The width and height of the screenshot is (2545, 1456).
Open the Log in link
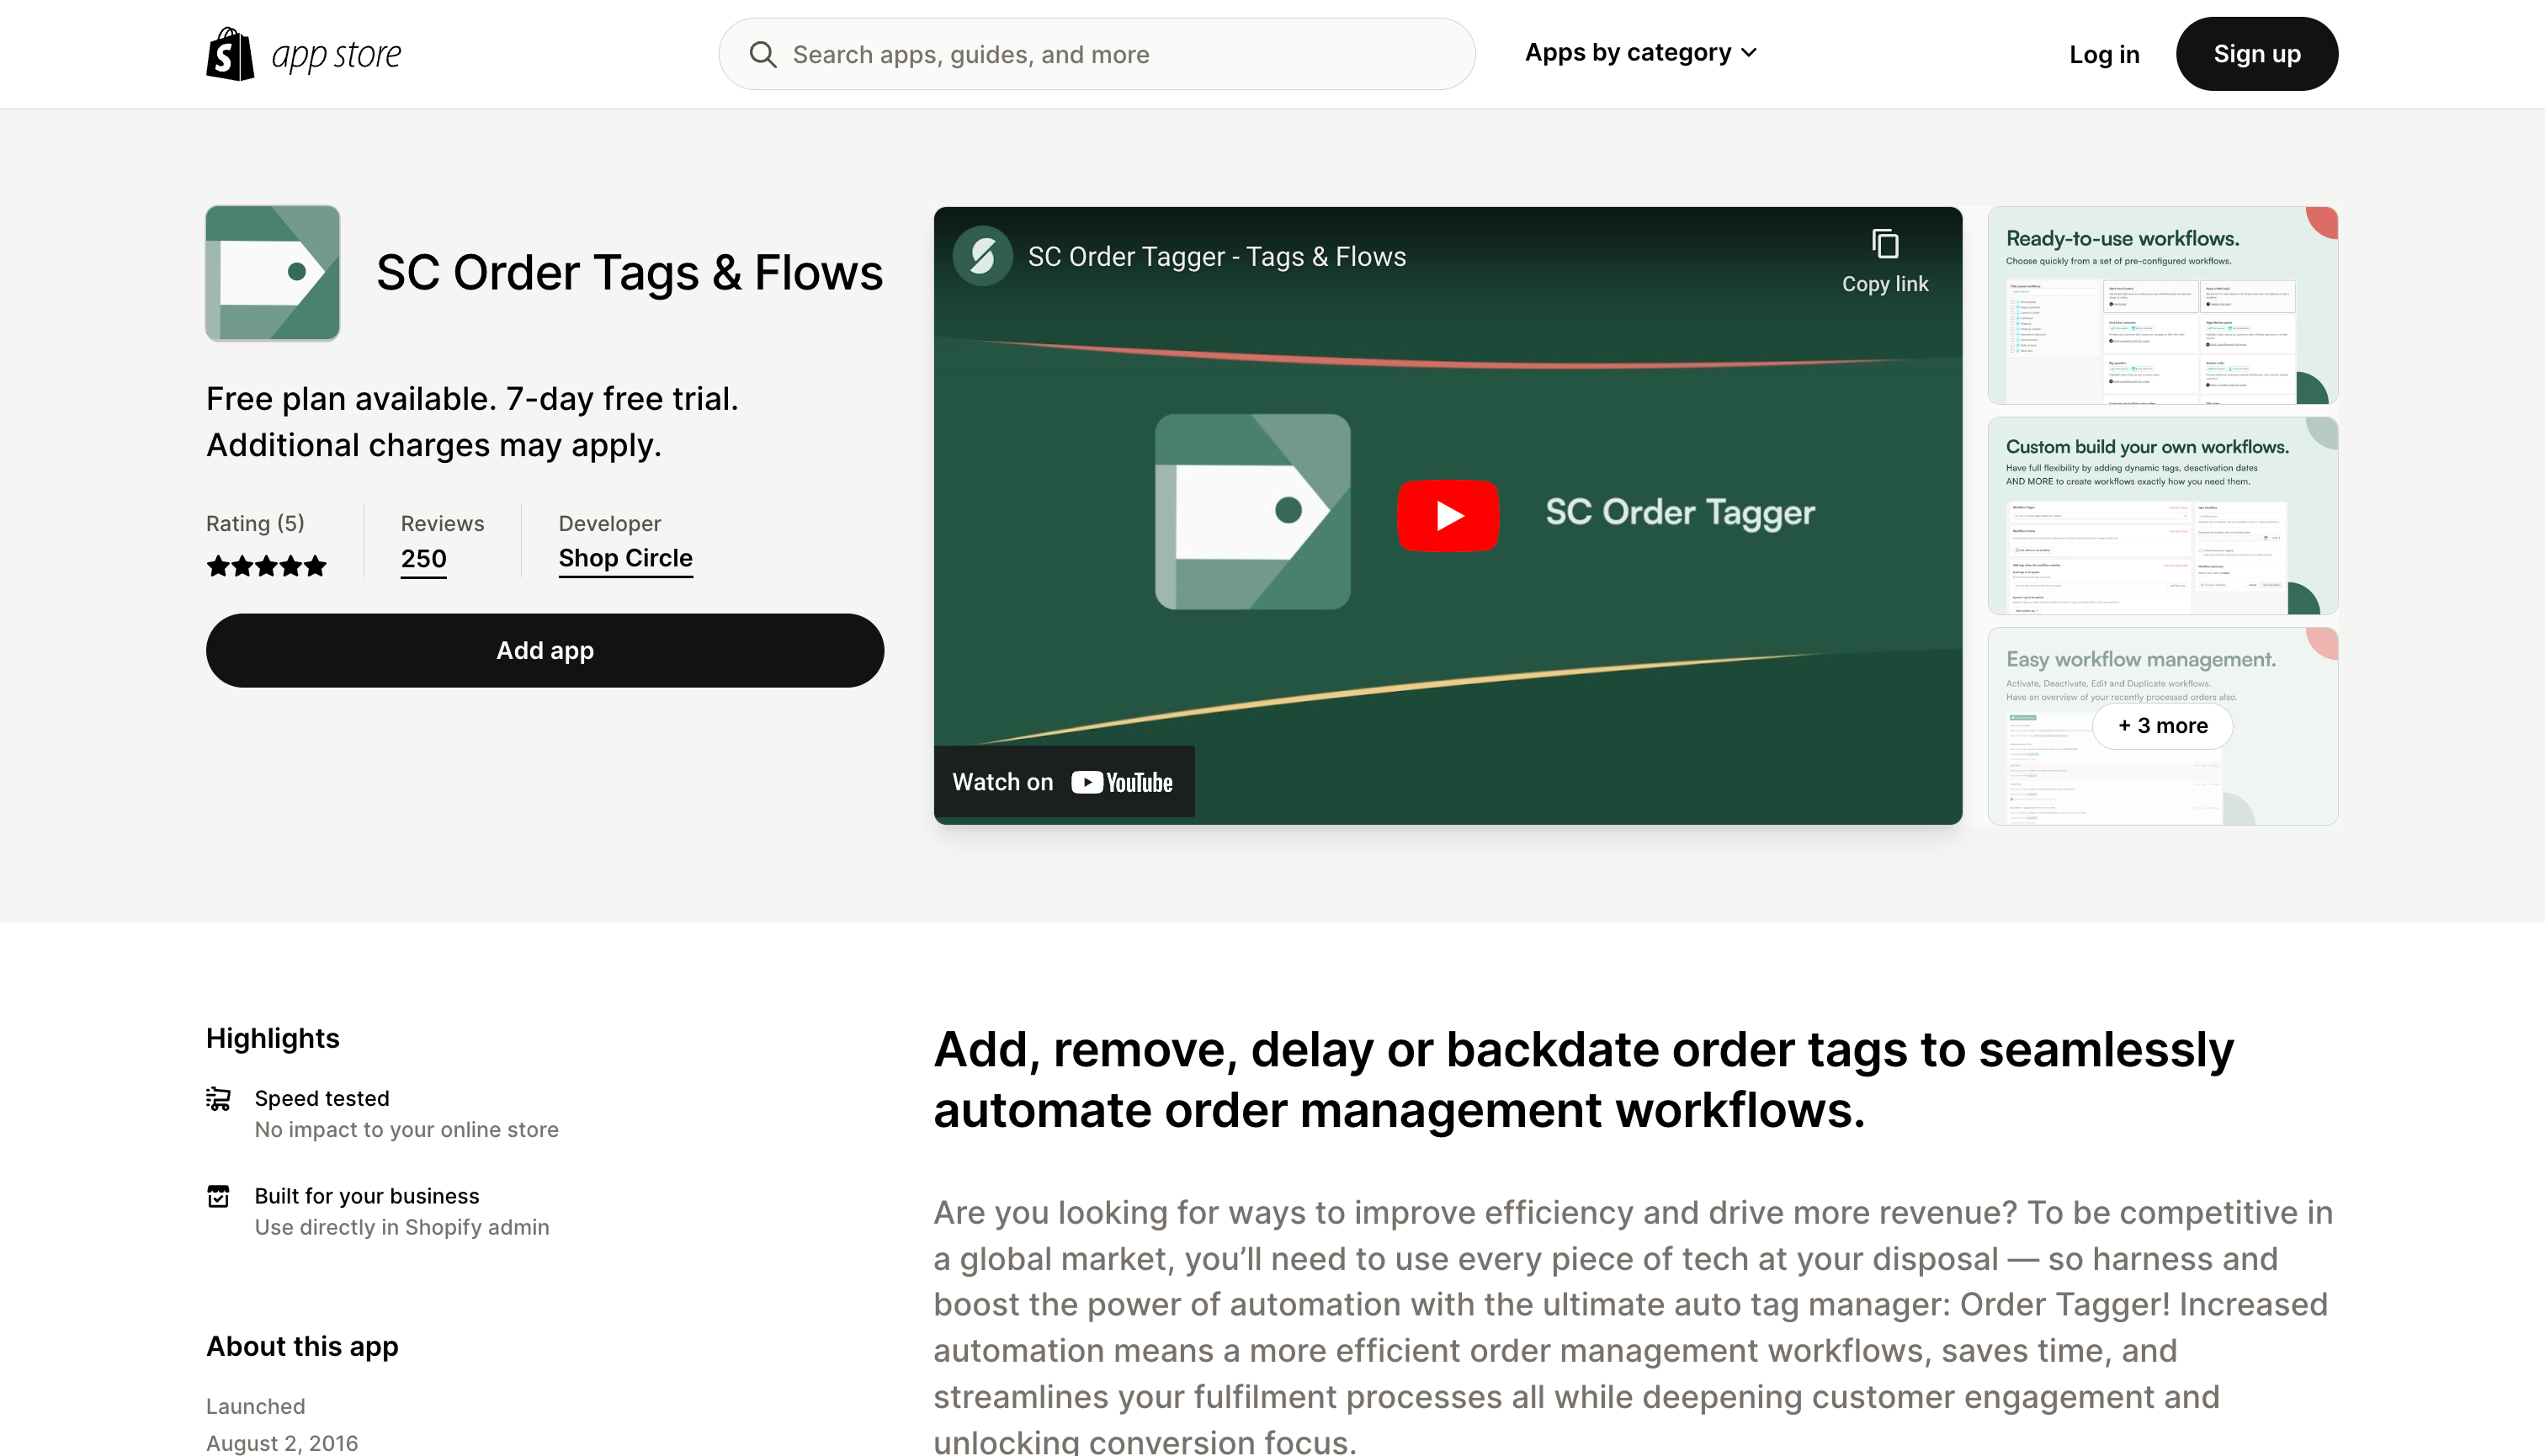[2104, 54]
